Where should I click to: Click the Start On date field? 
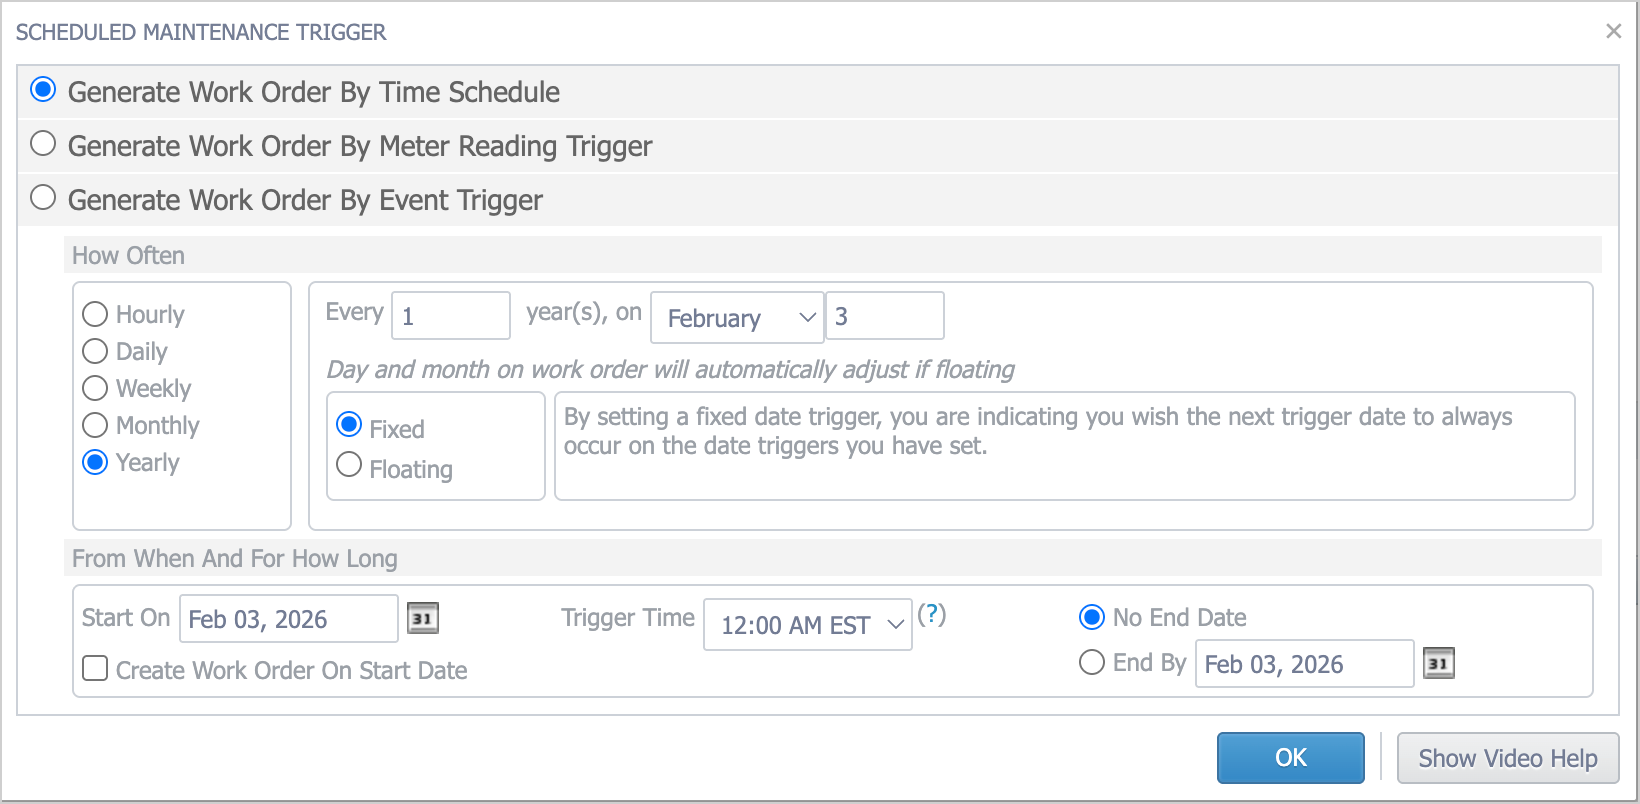tap(288, 620)
